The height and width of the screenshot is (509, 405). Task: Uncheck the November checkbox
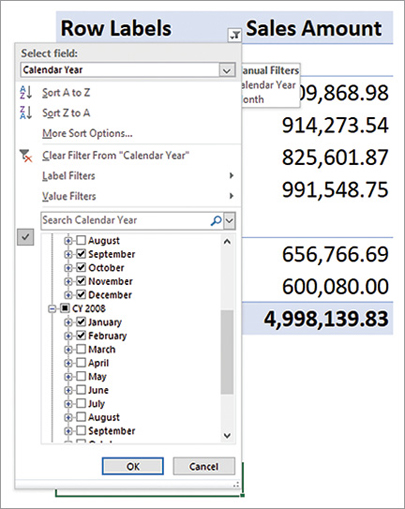click(x=81, y=281)
